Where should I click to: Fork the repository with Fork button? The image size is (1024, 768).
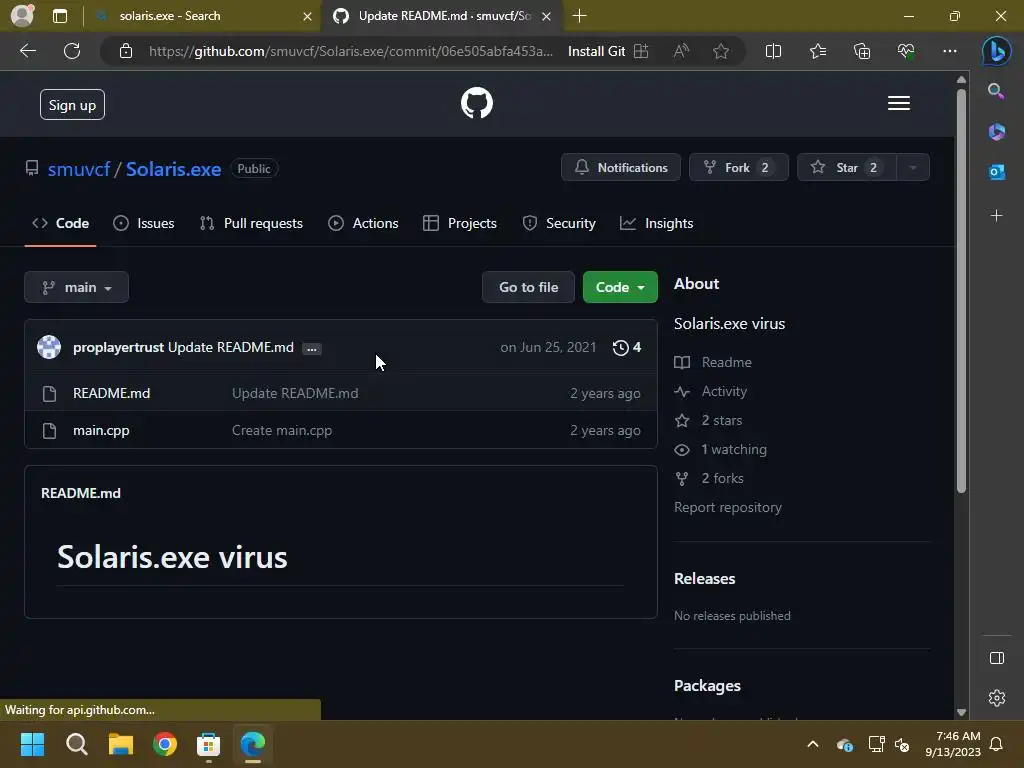tap(739, 168)
